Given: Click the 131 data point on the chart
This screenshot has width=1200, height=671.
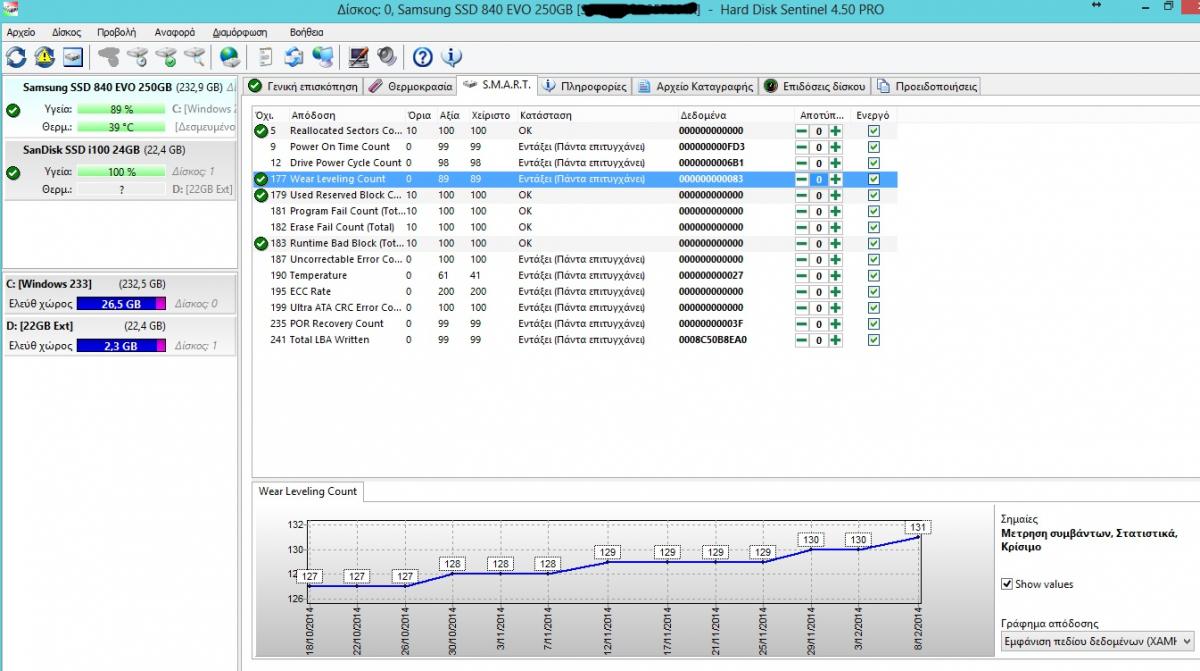Looking at the screenshot, I should (918, 536).
